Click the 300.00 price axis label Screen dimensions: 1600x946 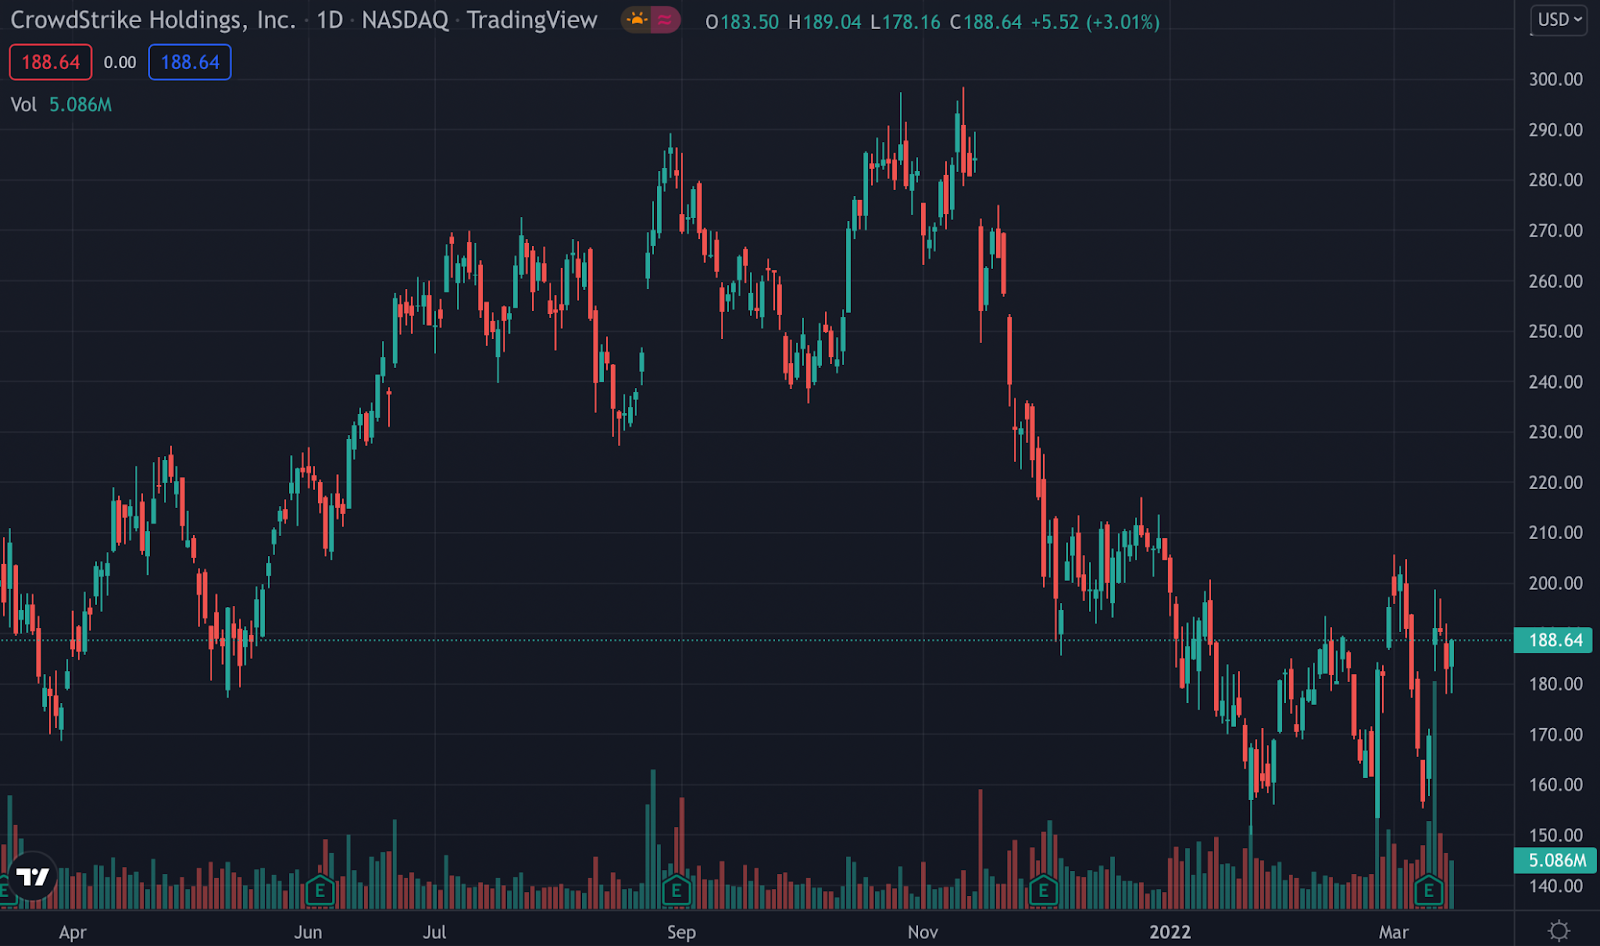point(1556,79)
